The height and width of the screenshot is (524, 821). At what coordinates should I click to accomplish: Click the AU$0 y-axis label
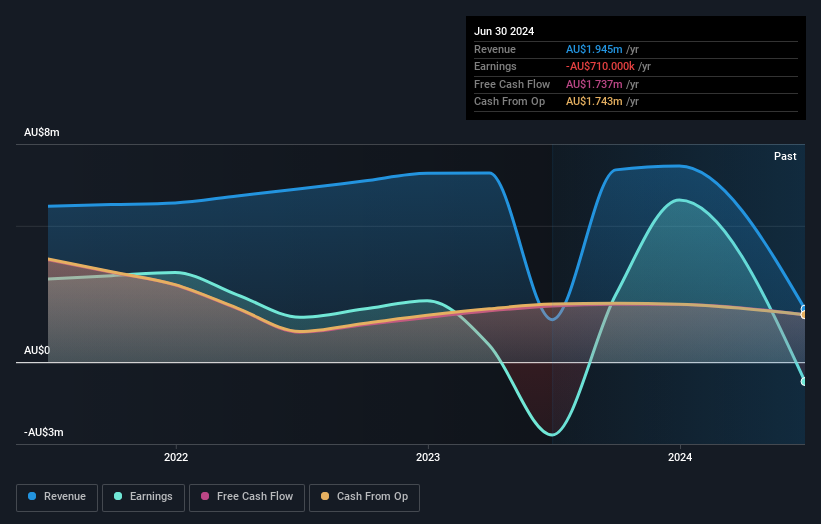(37, 350)
